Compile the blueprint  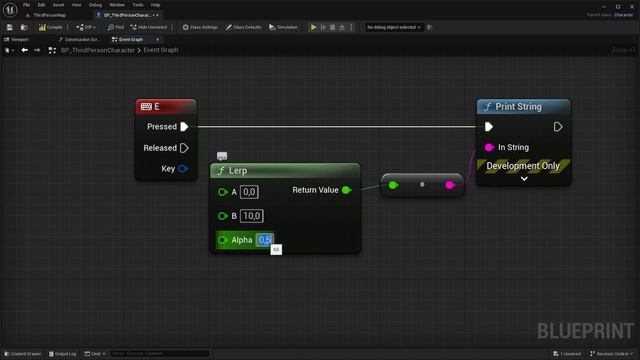[x=51, y=27]
